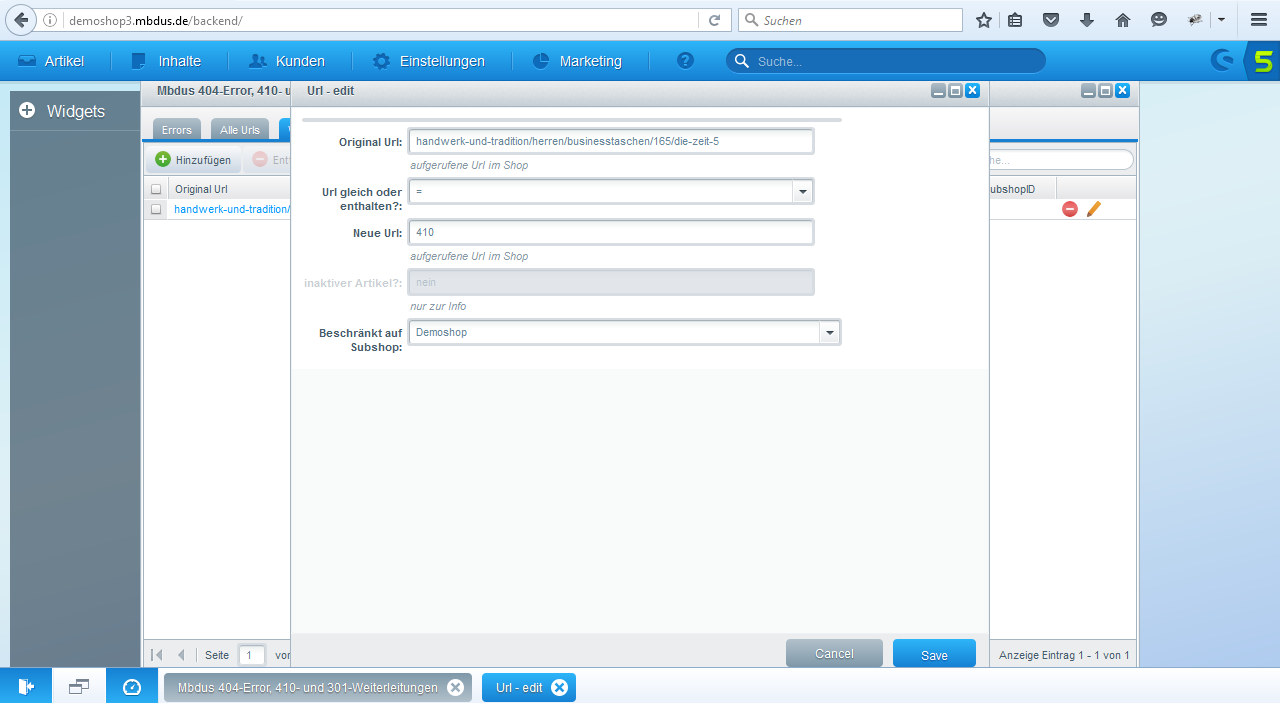The width and height of the screenshot is (1280, 703).
Task: Click the window overview icon in the bottom taskbar
Action: [78, 686]
